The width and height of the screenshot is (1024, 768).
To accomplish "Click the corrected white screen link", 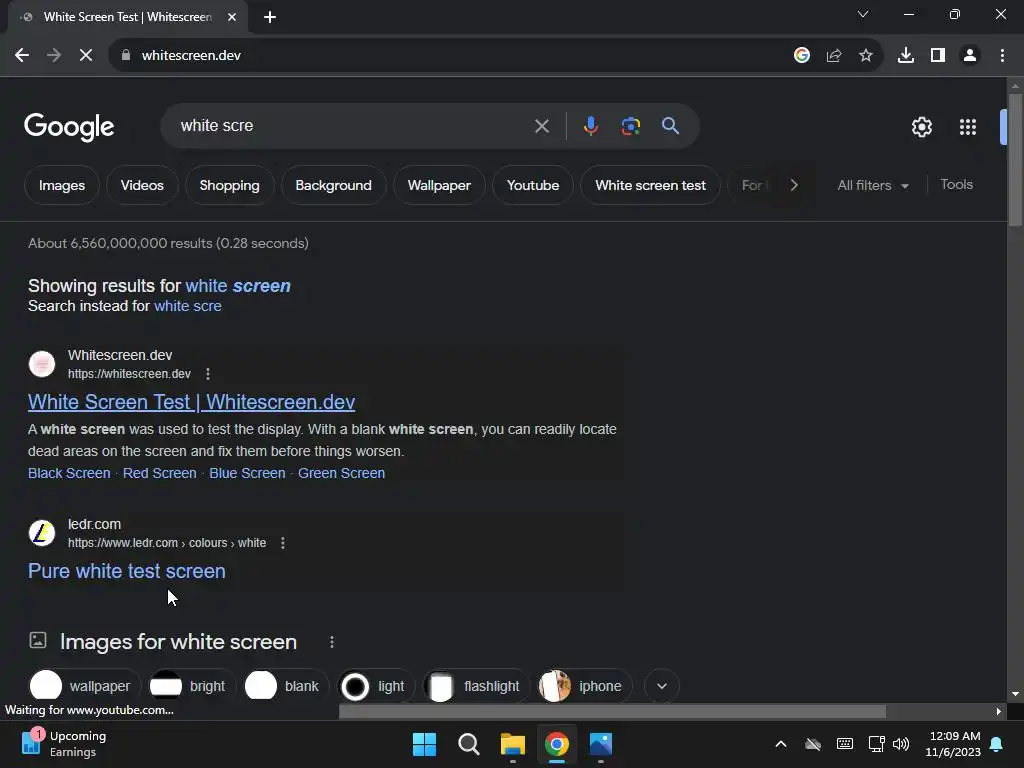I will pos(238,286).
